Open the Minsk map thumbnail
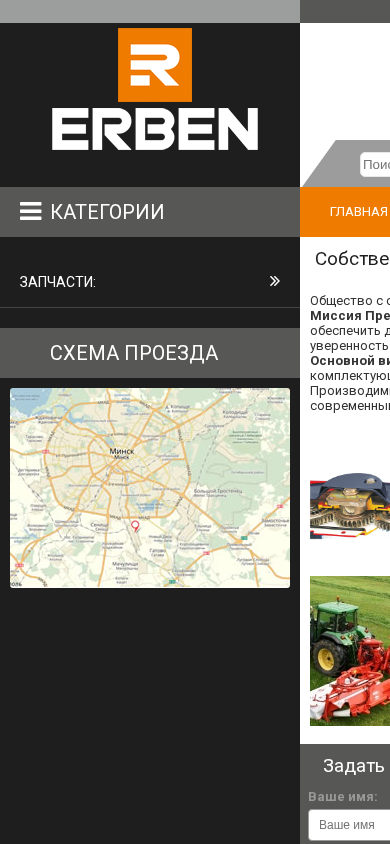Viewport: 390px width, 844px height. (150, 488)
